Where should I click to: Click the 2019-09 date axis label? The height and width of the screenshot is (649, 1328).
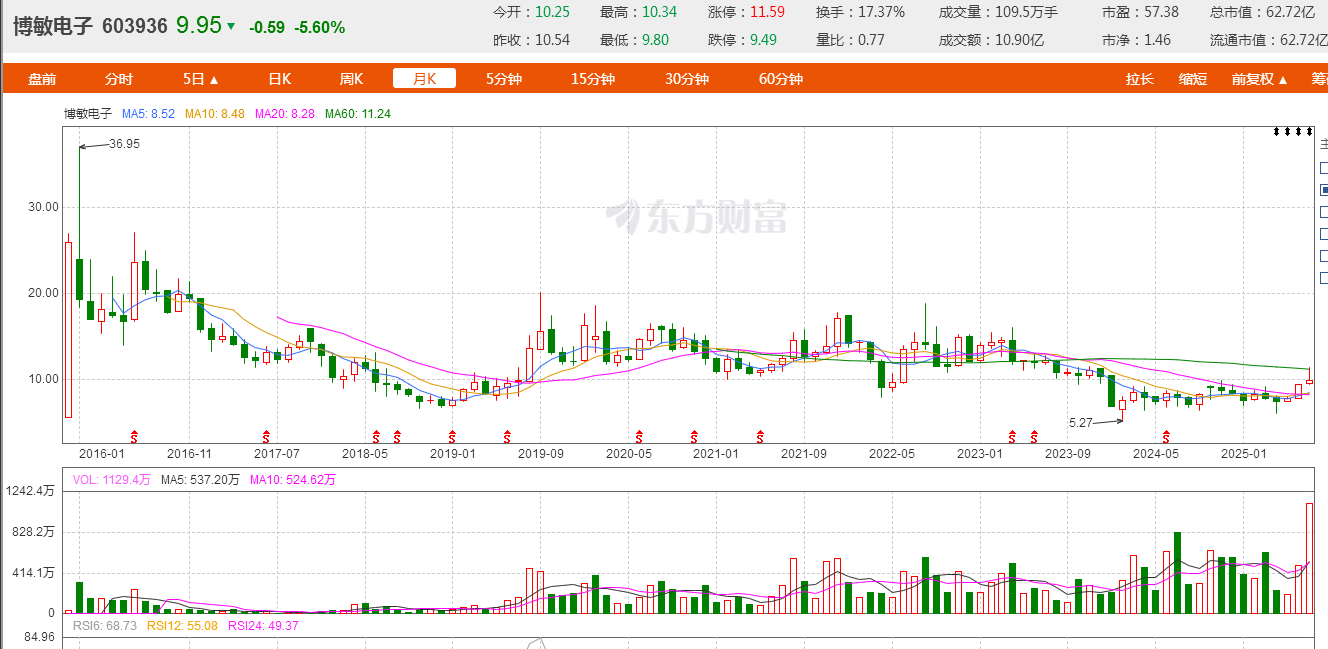pos(541,453)
